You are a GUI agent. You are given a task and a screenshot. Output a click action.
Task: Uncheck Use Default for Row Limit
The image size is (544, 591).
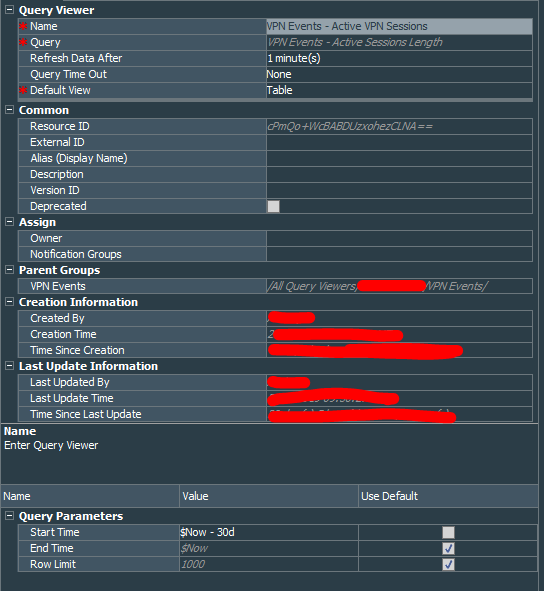448,565
